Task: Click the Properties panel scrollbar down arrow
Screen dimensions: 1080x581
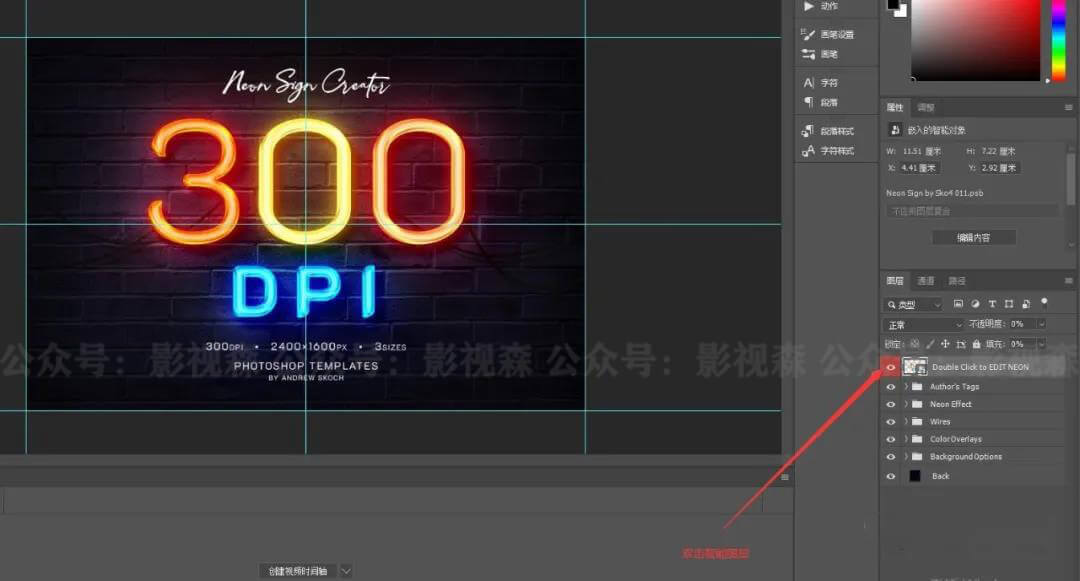Action: tap(1071, 244)
